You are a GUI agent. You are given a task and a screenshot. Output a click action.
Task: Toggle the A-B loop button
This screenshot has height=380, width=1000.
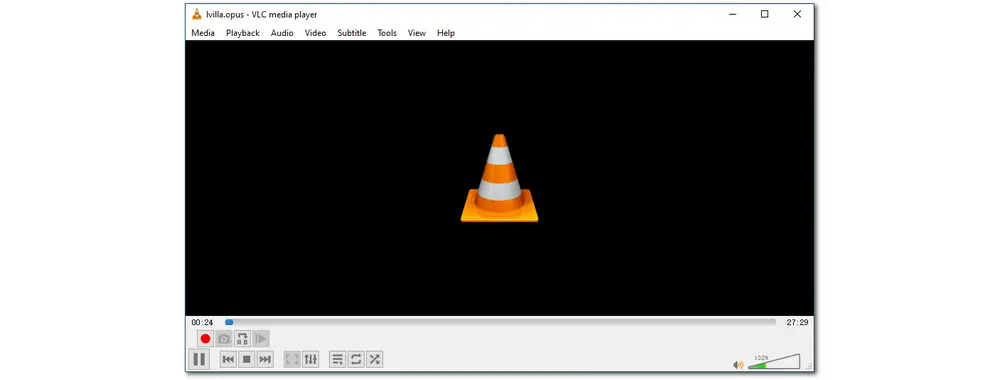pyautogui.click(x=242, y=339)
